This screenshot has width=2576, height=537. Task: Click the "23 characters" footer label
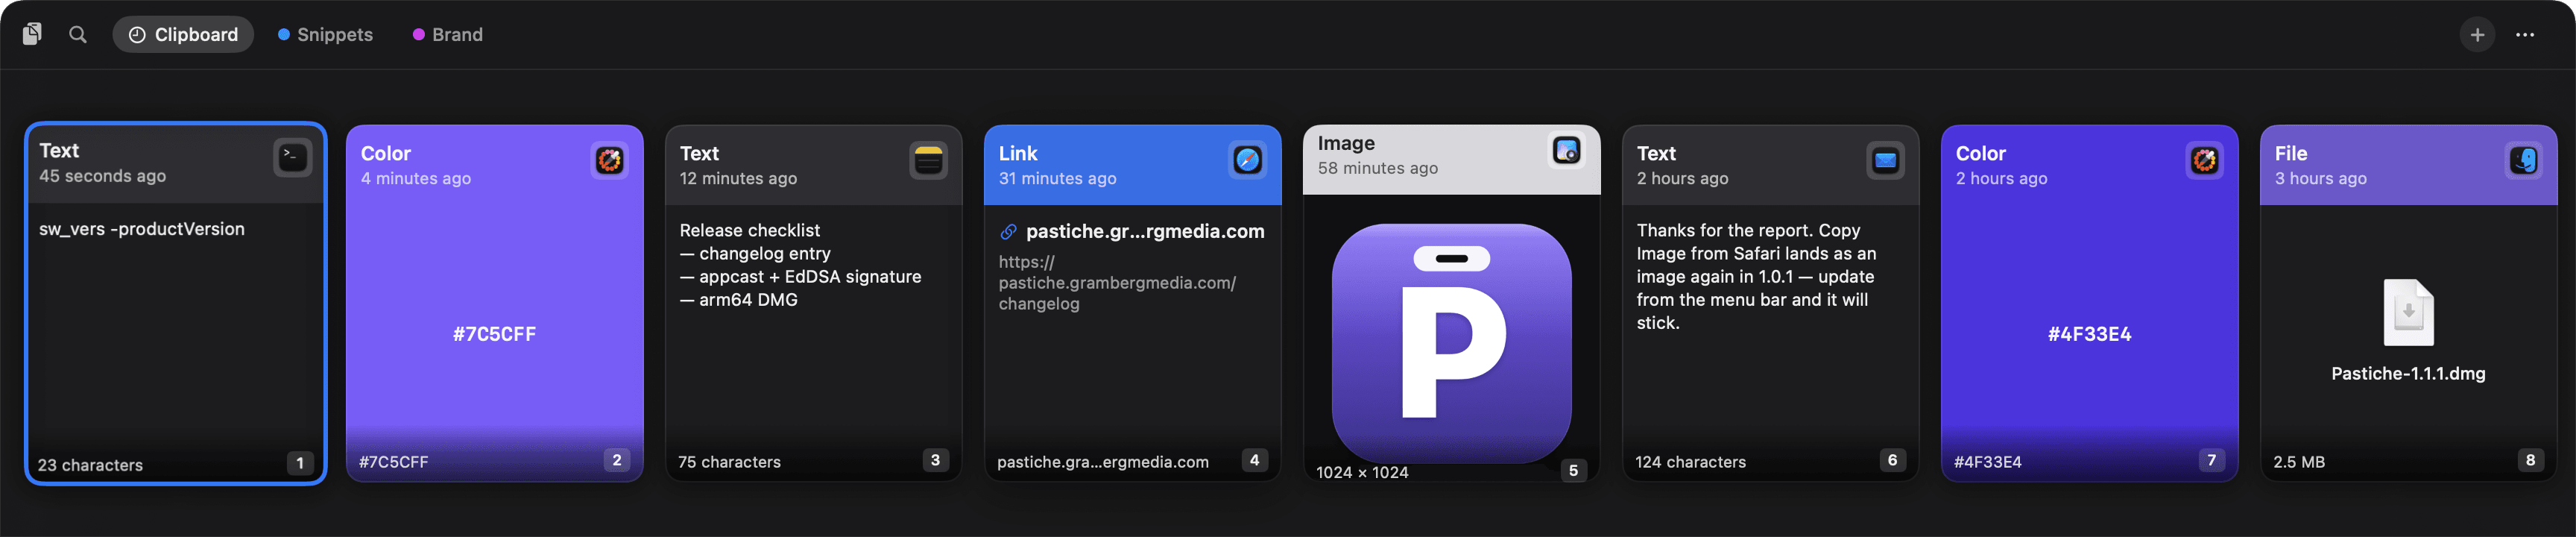pos(90,465)
